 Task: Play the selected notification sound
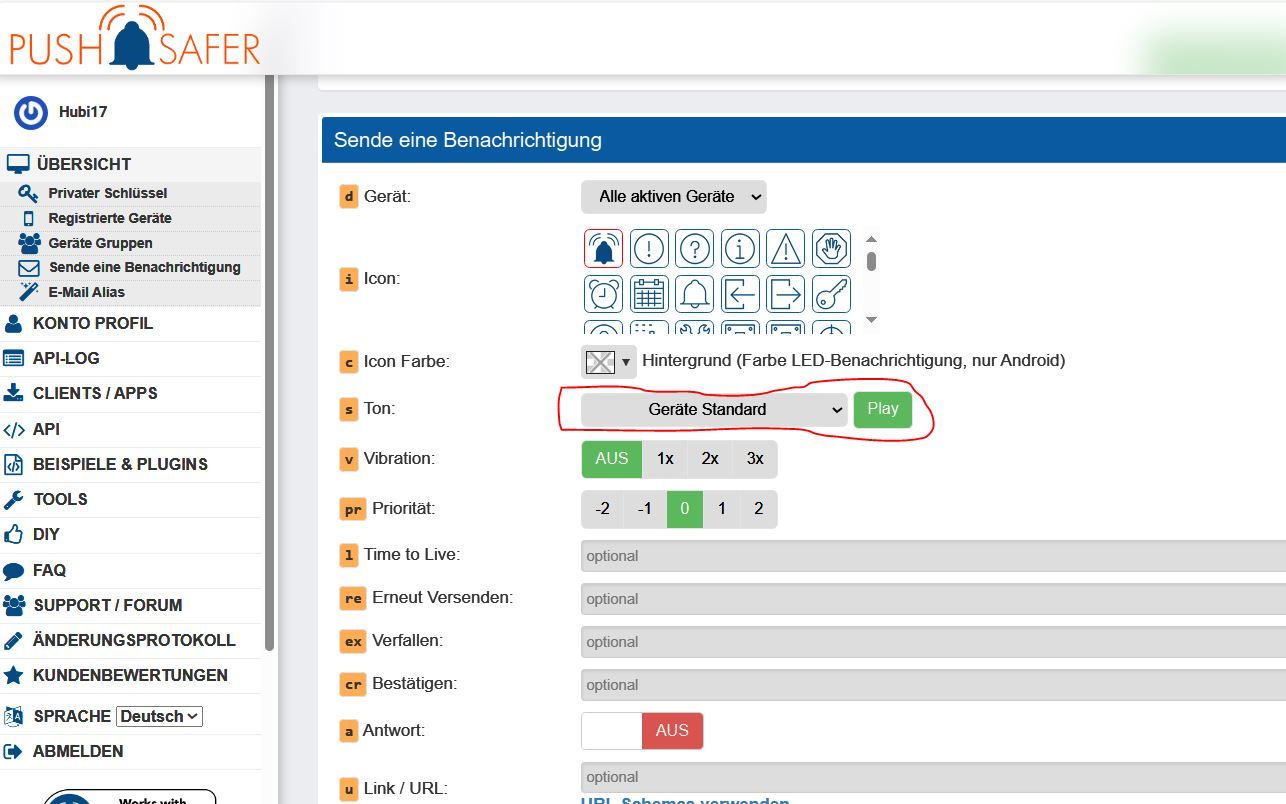[x=883, y=409]
